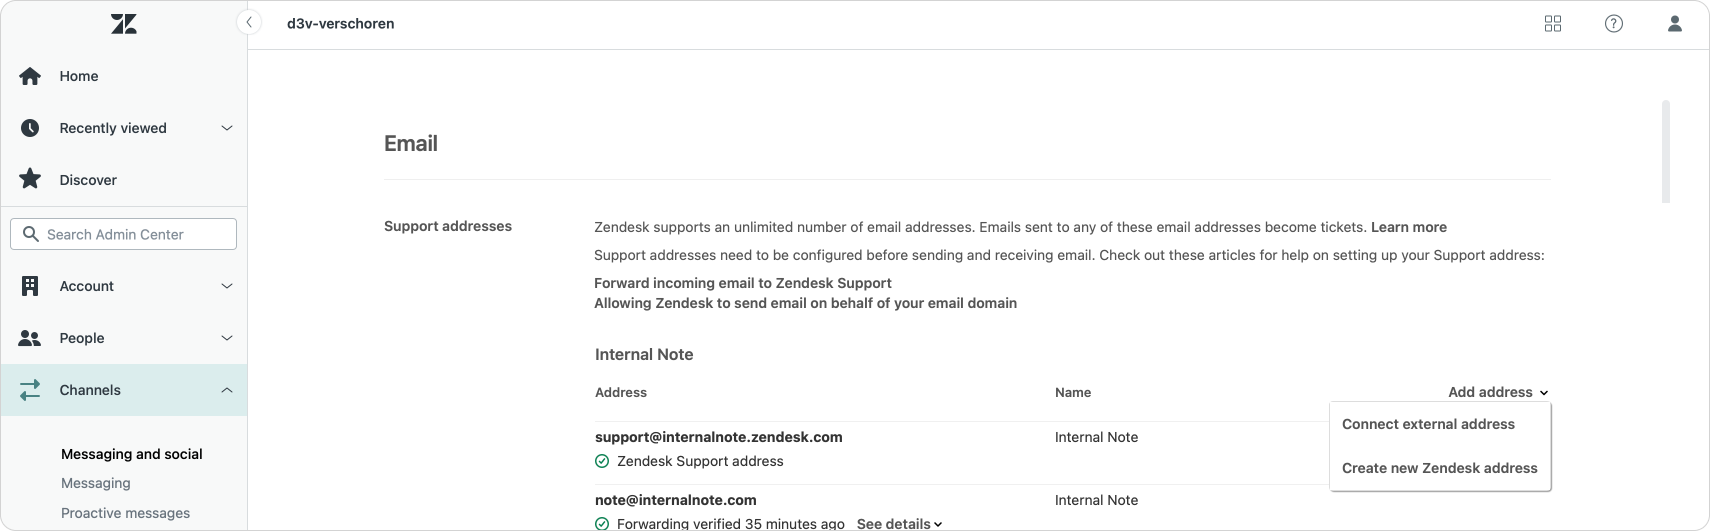
Task: Expand the Recently viewed section
Action: tap(227, 128)
